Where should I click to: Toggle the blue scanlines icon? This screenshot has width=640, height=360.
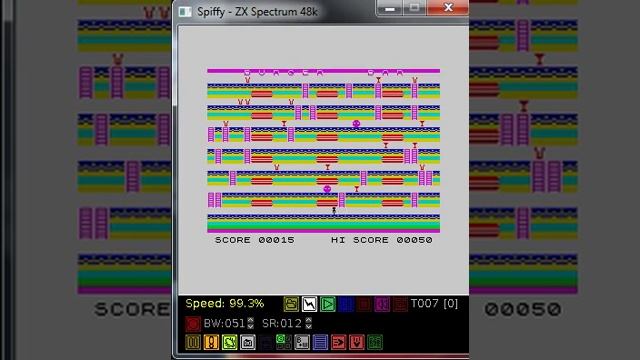(x=320, y=342)
